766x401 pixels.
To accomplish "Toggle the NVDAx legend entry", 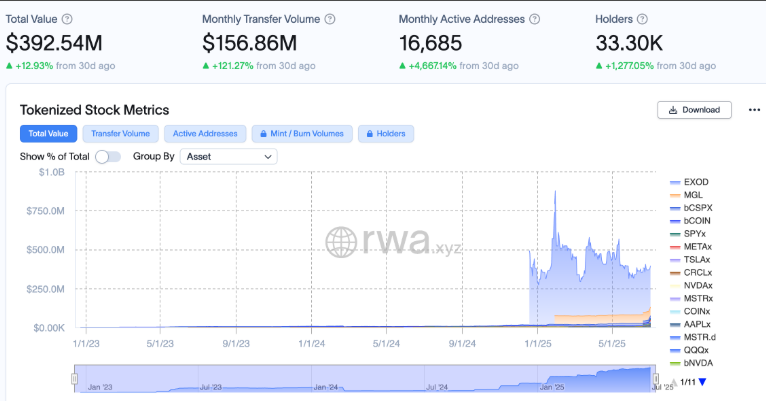I will pos(697,285).
